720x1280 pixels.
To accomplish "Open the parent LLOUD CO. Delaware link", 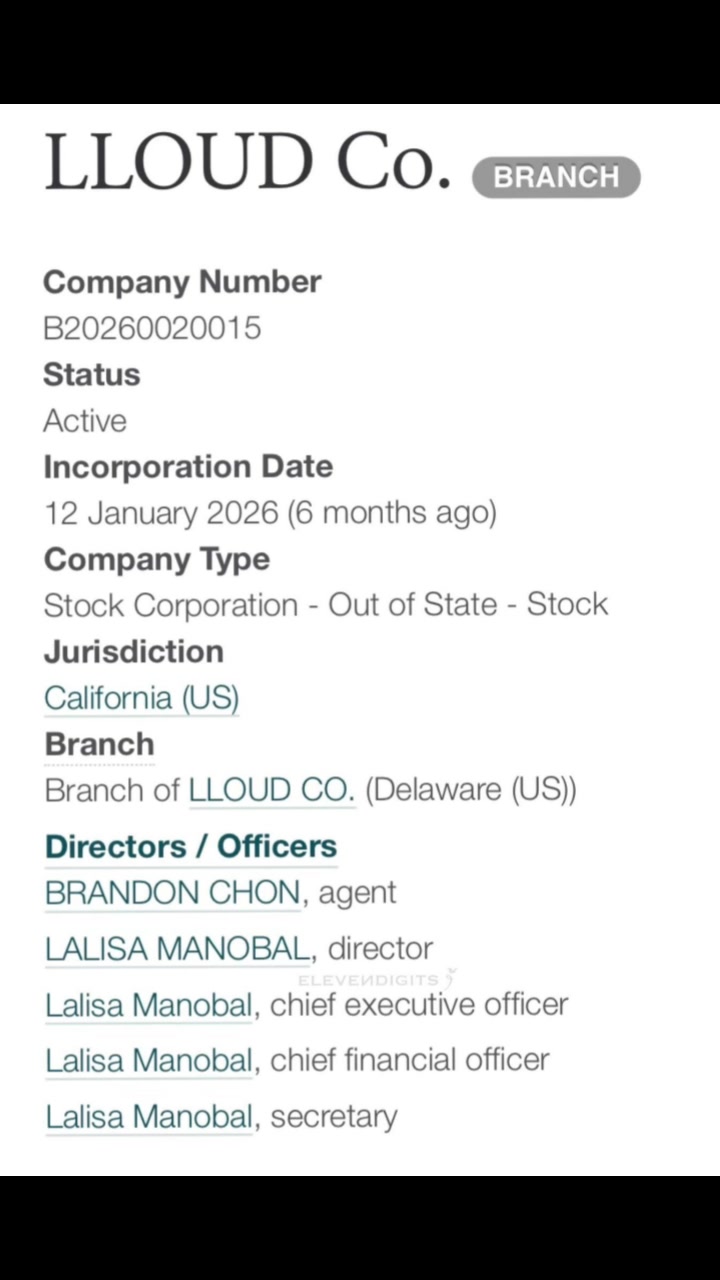I will pos(272,790).
